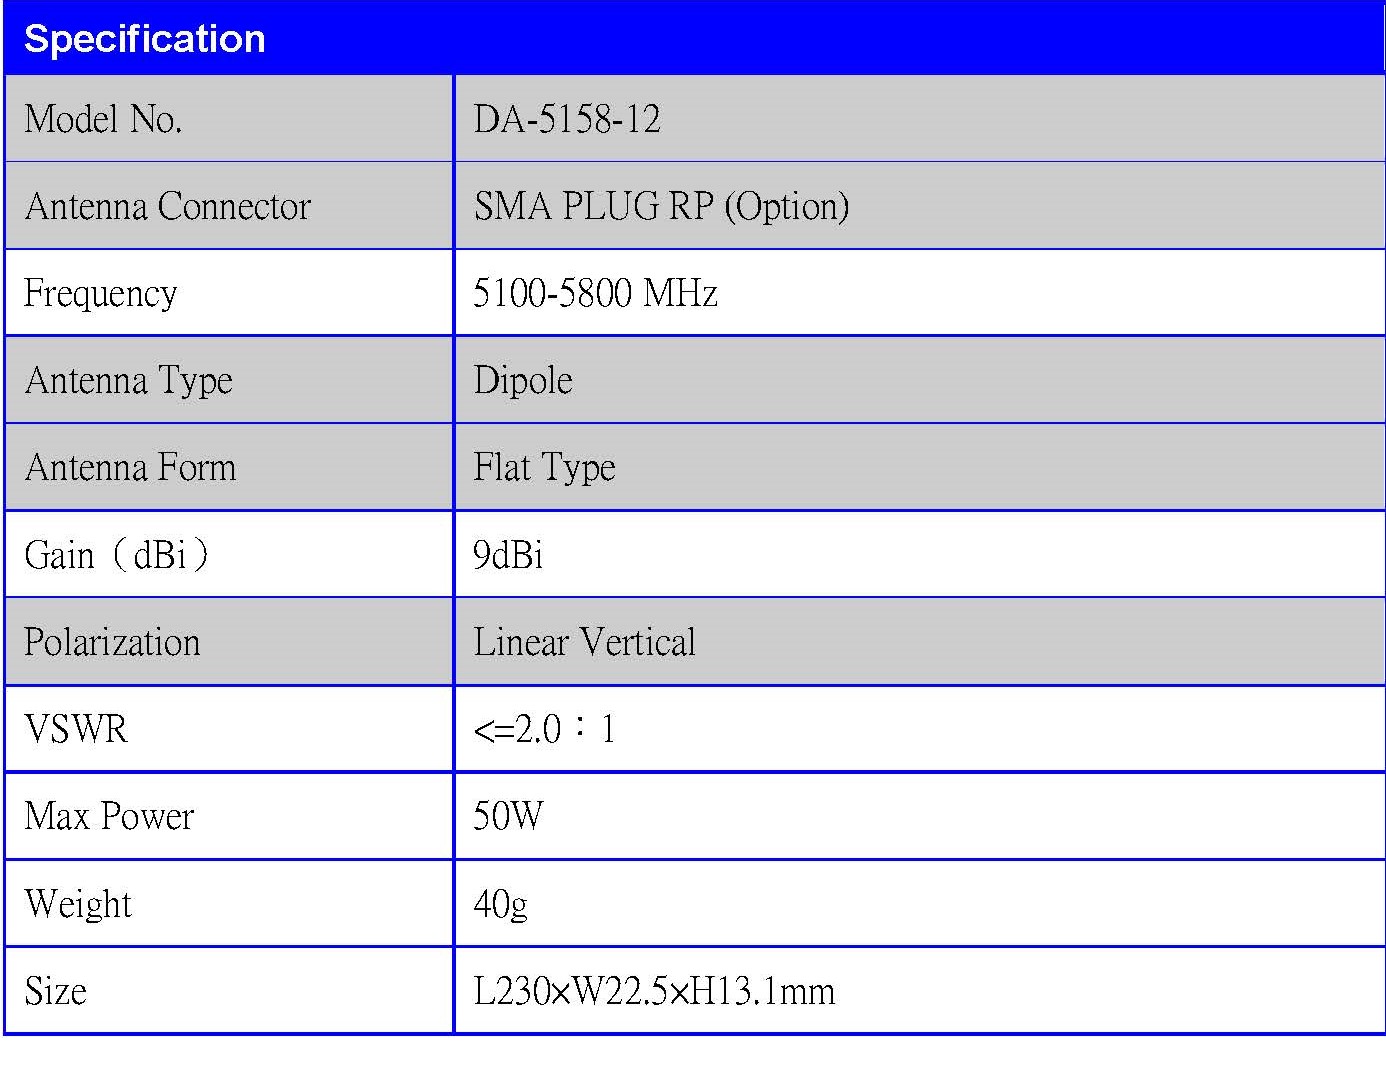Select the Model No. label cell
1386x1069 pixels.
tap(103, 119)
